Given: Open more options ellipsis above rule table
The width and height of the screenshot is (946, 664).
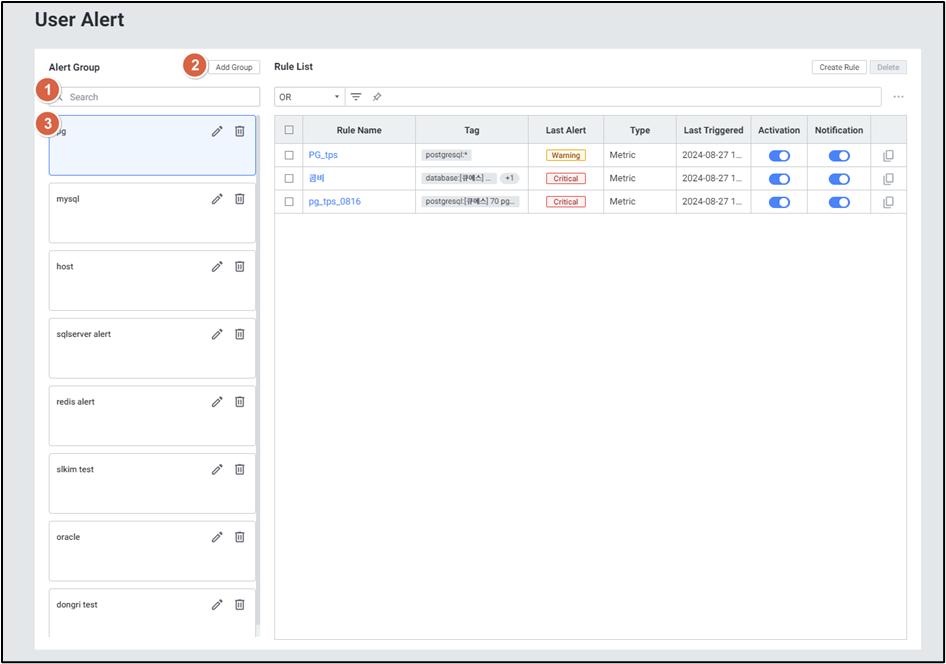Looking at the screenshot, I should point(898,97).
